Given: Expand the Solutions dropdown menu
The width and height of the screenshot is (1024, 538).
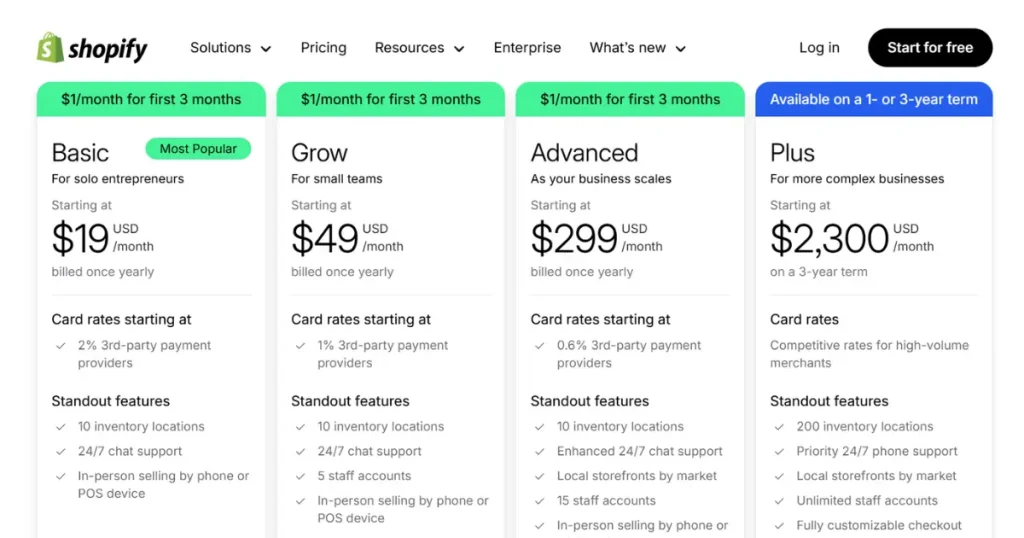Looking at the screenshot, I should (230, 48).
